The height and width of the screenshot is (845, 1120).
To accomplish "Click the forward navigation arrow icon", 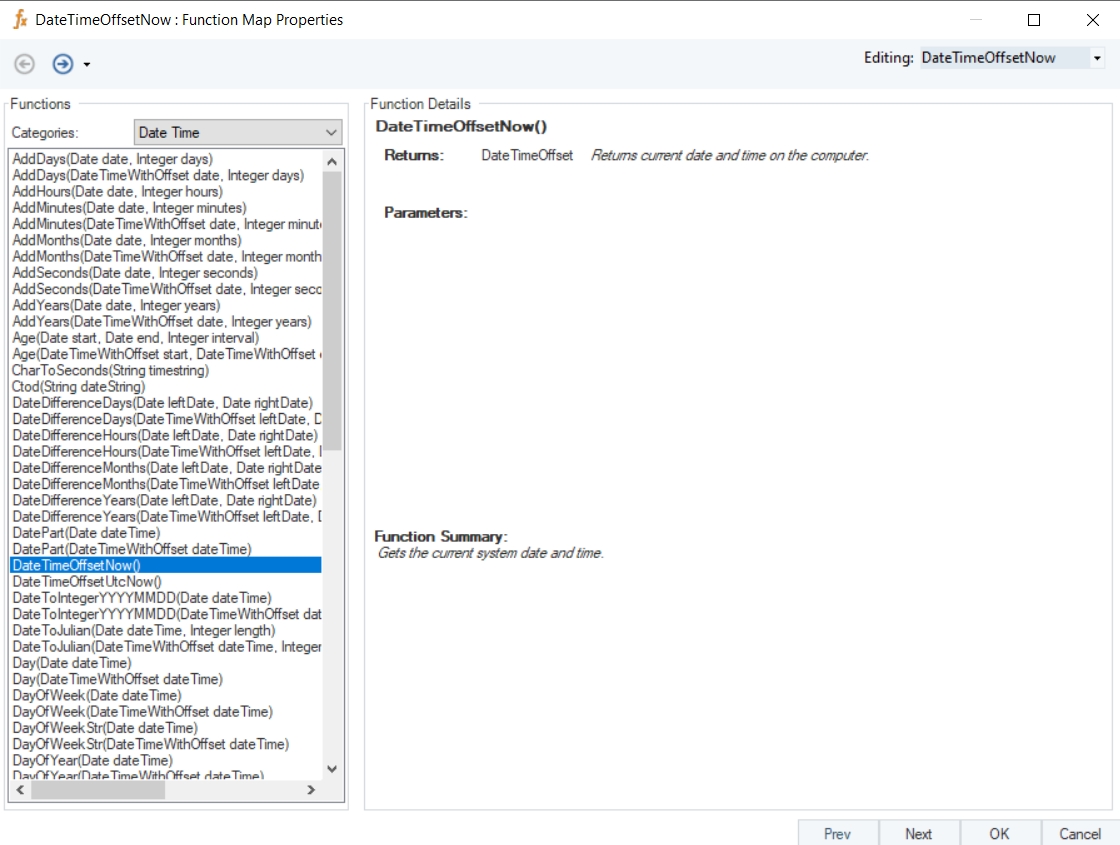I will 63,64.
